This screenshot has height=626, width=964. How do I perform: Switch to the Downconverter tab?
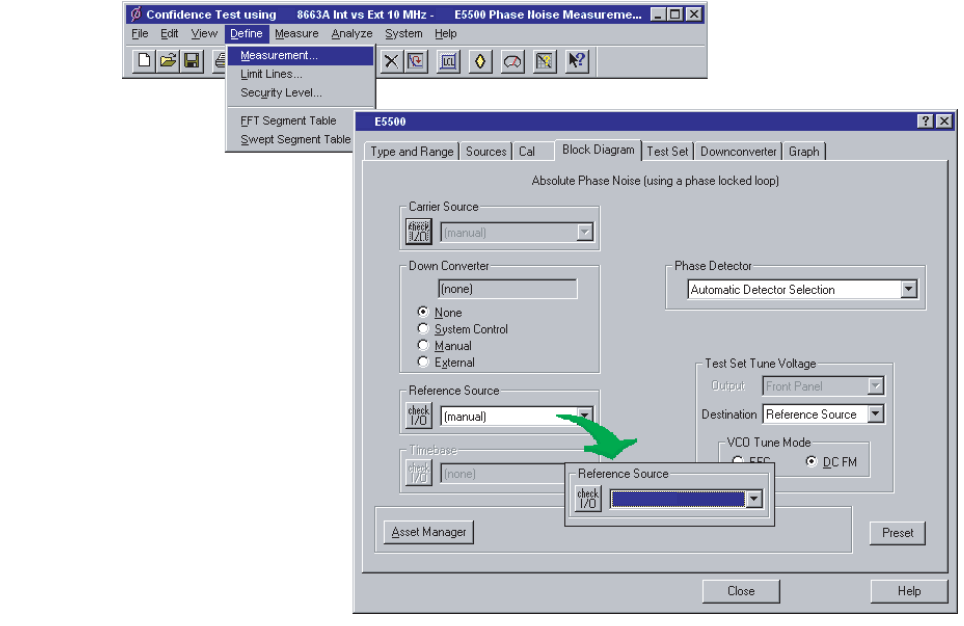coord(738,151)
